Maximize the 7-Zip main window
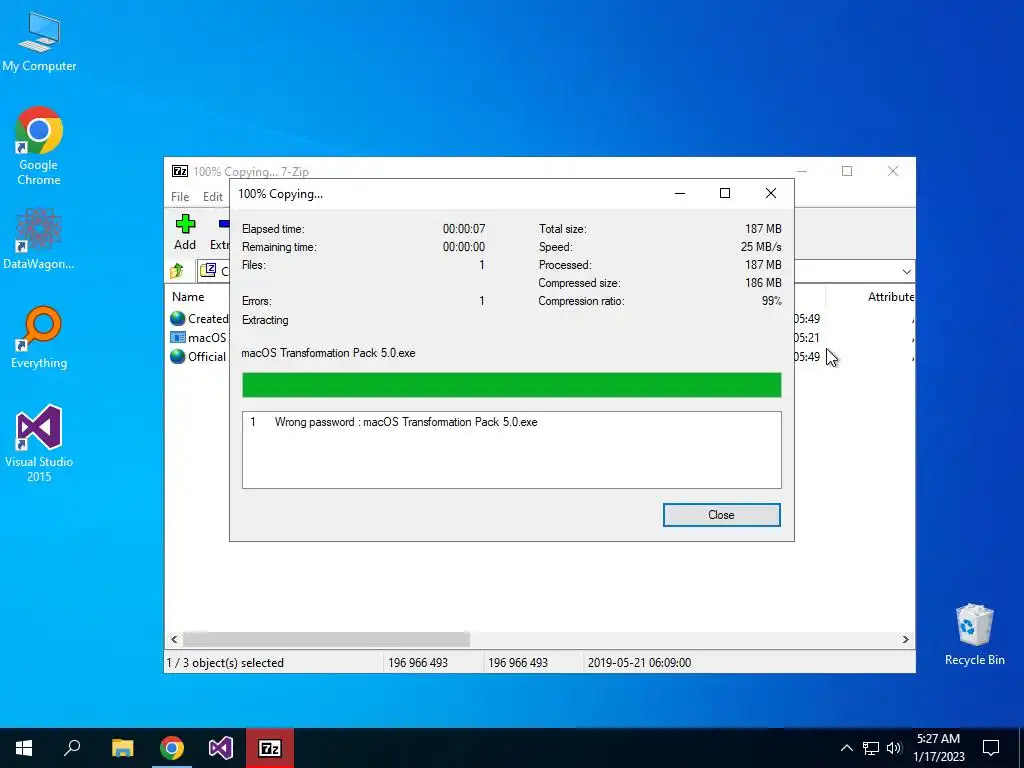 point(847,171)
